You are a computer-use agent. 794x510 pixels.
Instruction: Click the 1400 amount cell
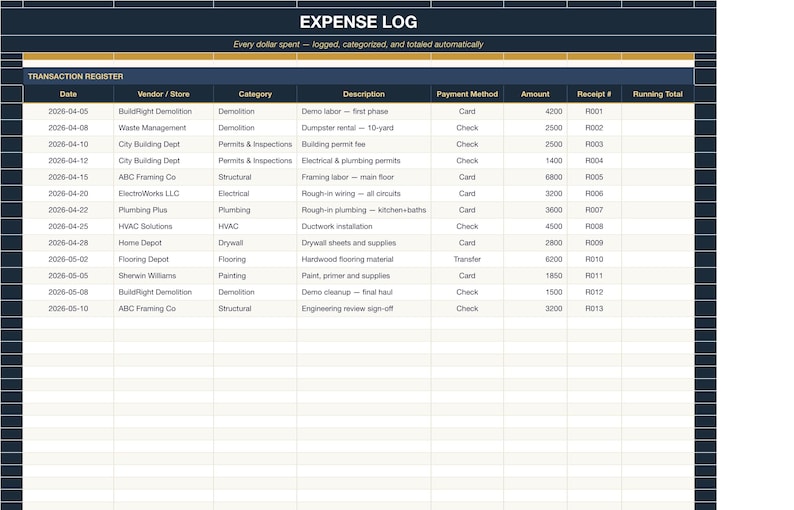pyautogui.click(x=535, y=161)
